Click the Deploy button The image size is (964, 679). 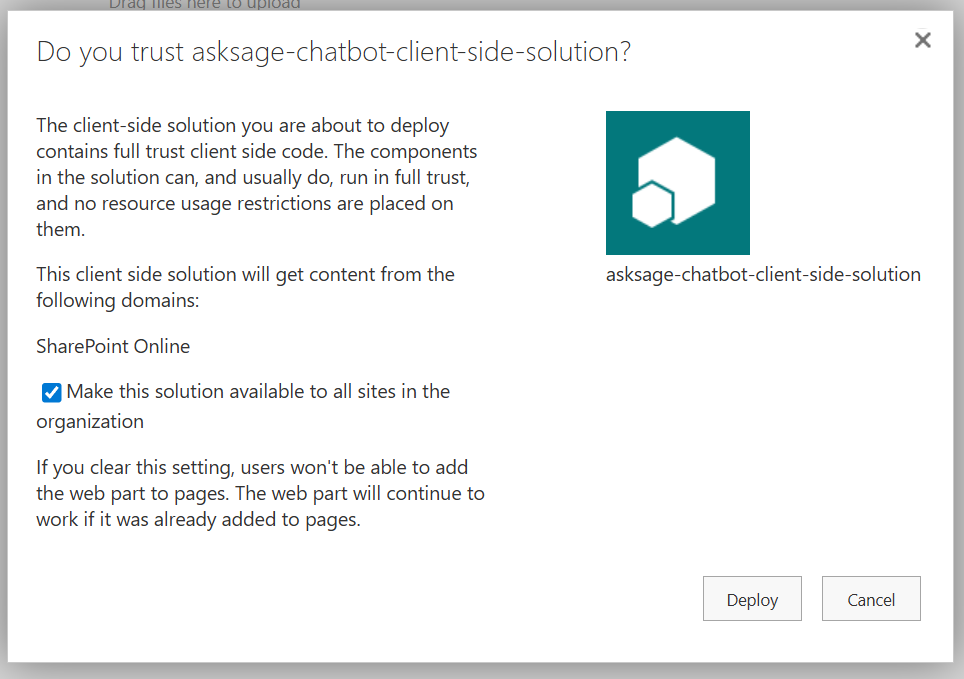click(752, 598)
